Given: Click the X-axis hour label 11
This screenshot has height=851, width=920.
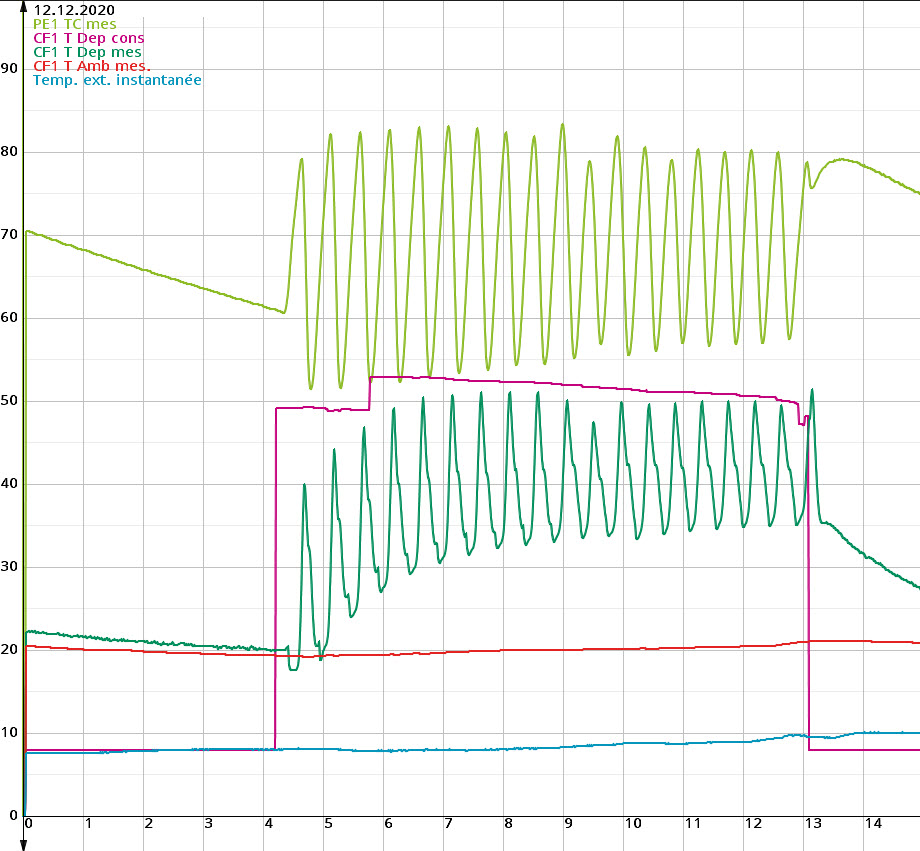Looking at the screenshot, I should pyautogui.click(x=693, y=823).
